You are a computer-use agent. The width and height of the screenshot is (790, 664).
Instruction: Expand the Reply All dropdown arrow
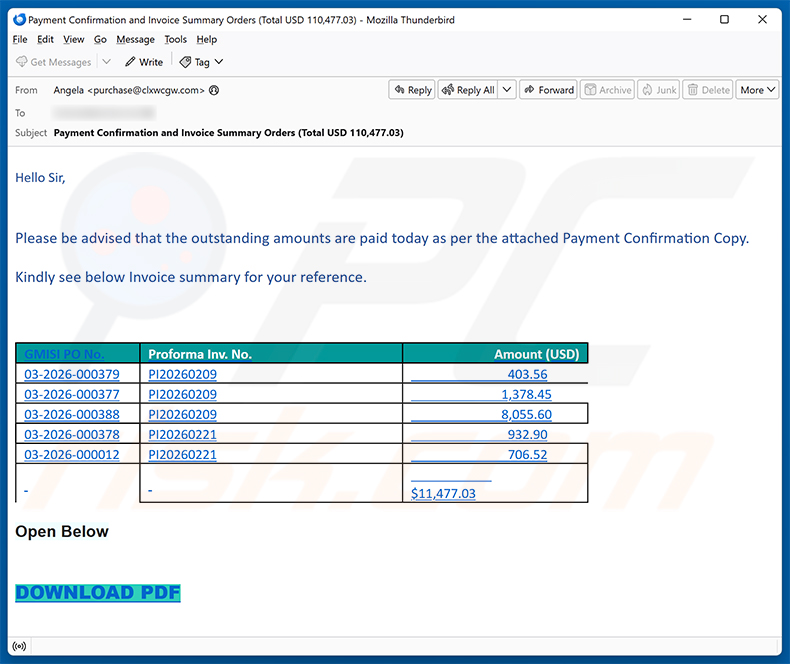(507, 90)
